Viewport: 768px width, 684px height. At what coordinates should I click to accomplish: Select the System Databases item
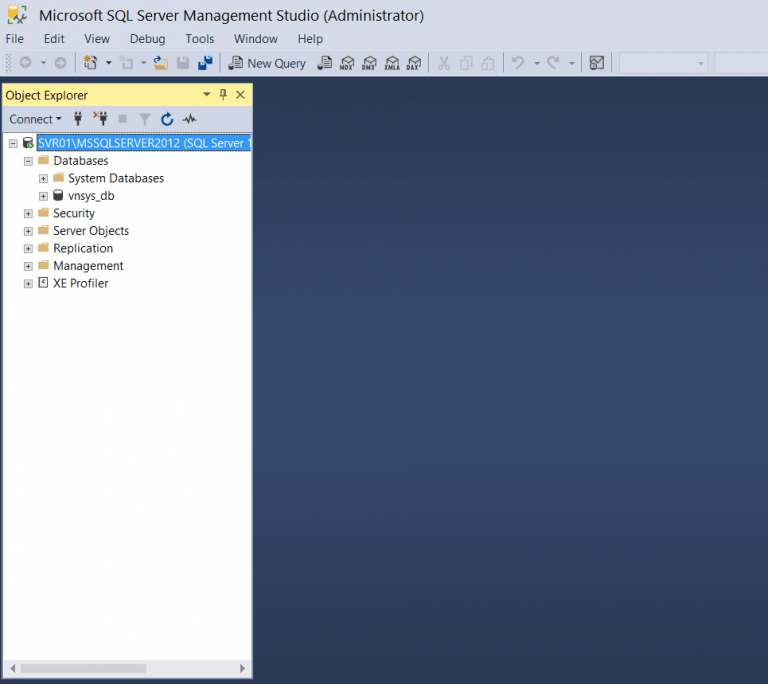point(116,178)
